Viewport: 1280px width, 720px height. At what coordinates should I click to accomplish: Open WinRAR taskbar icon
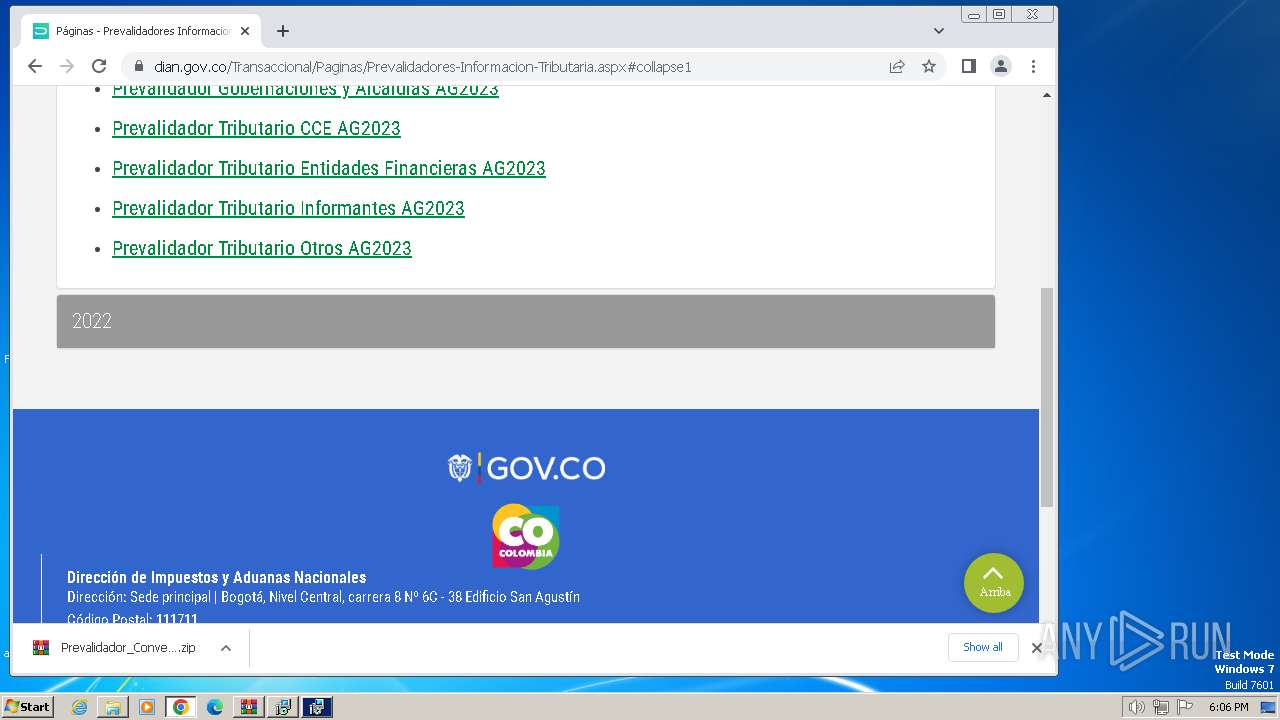tap(249, 707)
